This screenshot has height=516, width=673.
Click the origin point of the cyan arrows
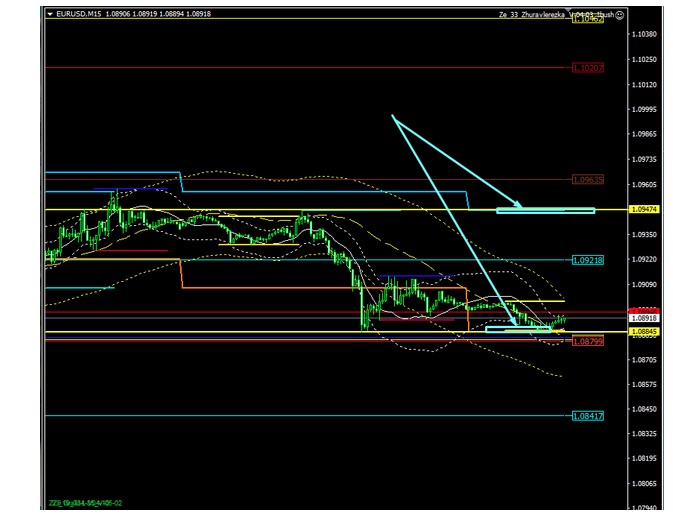392,116
